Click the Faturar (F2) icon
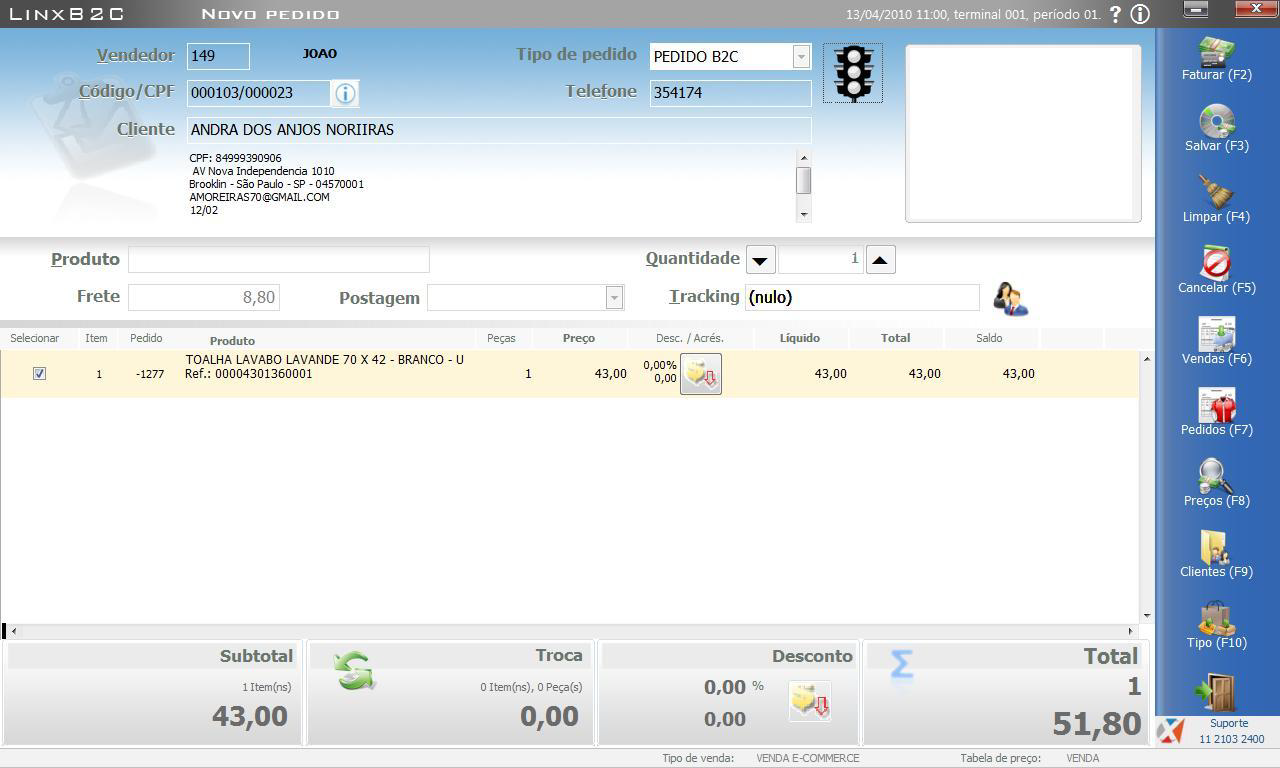 click(x=1216, y=51)
